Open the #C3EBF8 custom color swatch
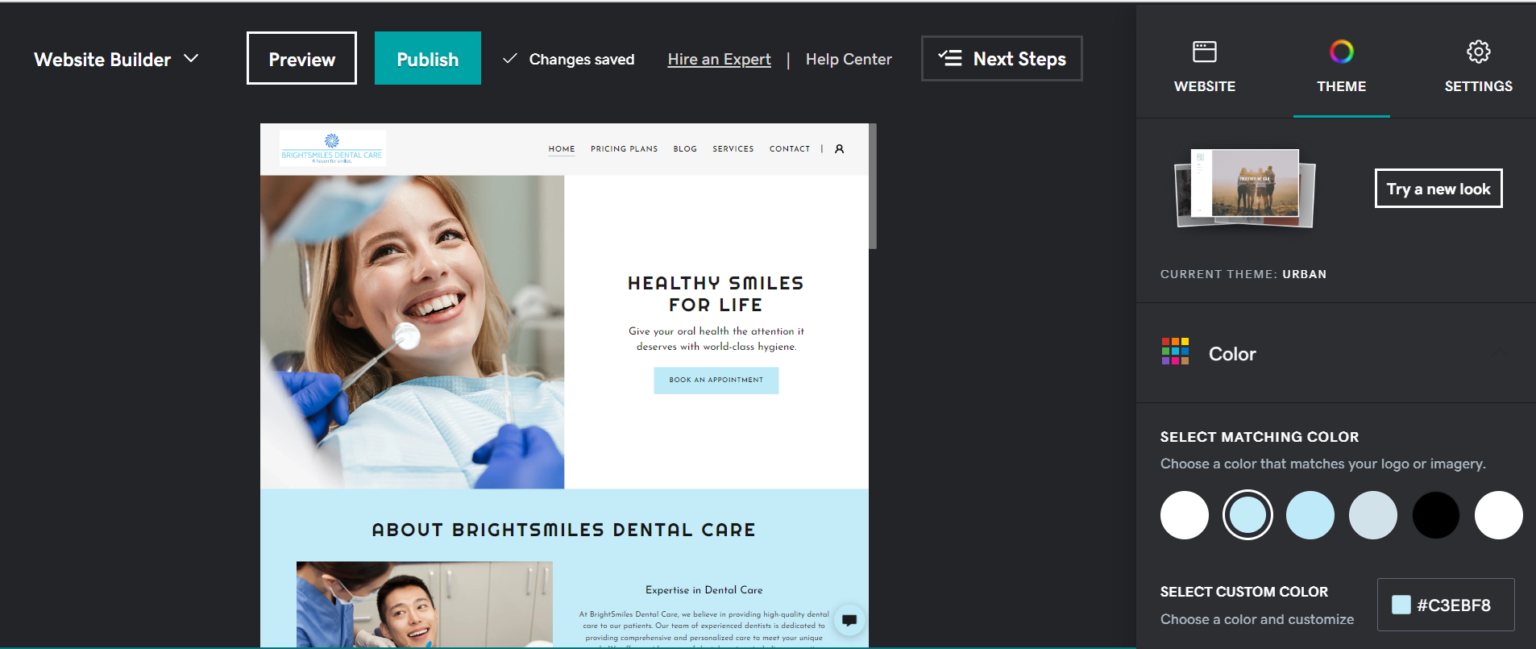 [x=1446, y=604]
